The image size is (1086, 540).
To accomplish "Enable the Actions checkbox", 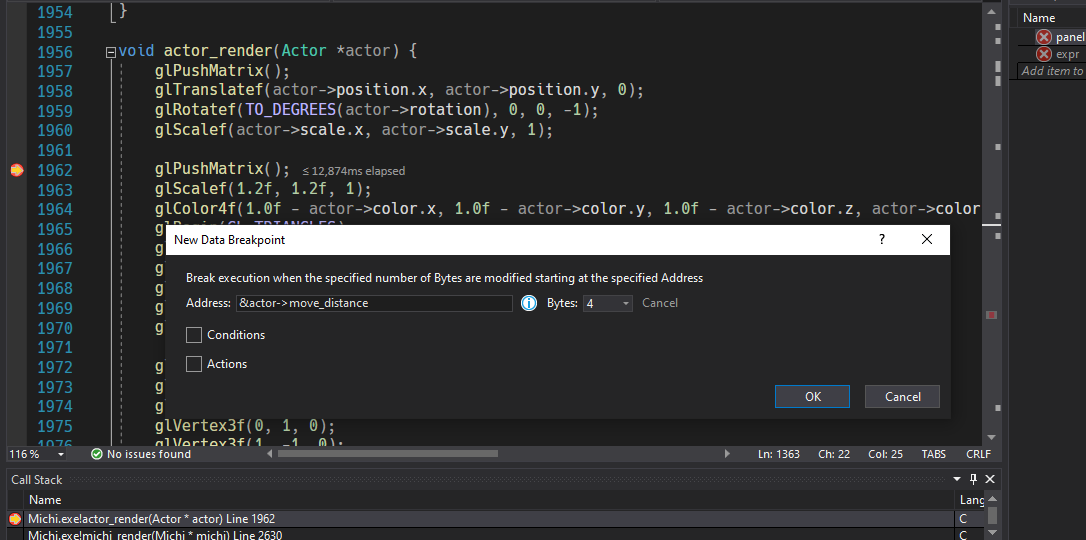I will tap(194, 364).
